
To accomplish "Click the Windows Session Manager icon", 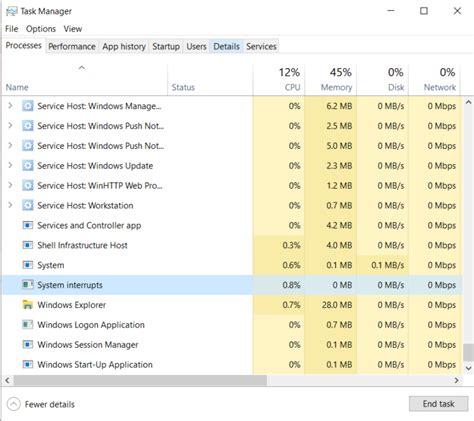I will 28,344.
